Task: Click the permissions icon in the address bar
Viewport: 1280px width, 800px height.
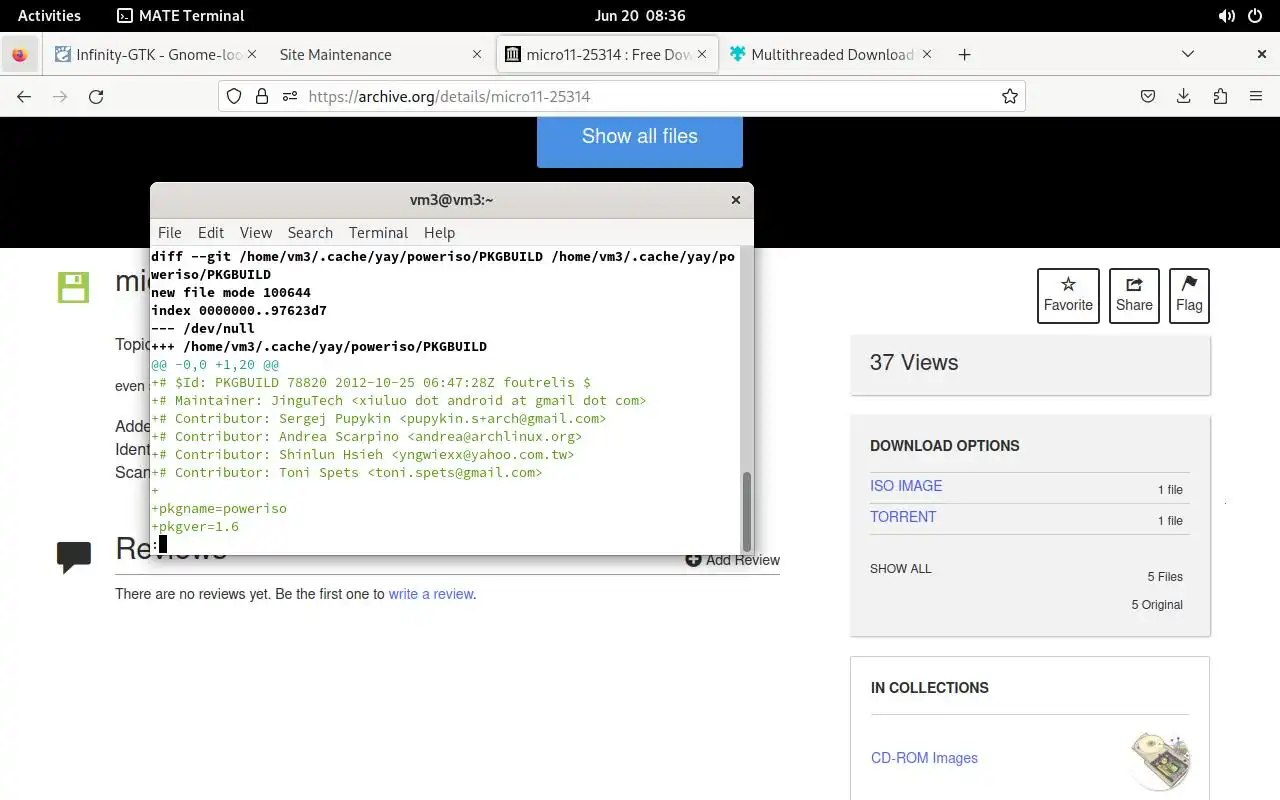Action: pos(290,97)
